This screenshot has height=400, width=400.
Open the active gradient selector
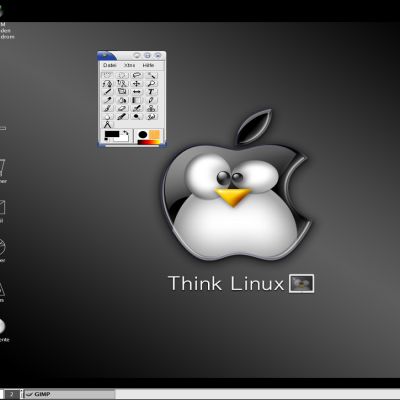(x=149, y=142)
